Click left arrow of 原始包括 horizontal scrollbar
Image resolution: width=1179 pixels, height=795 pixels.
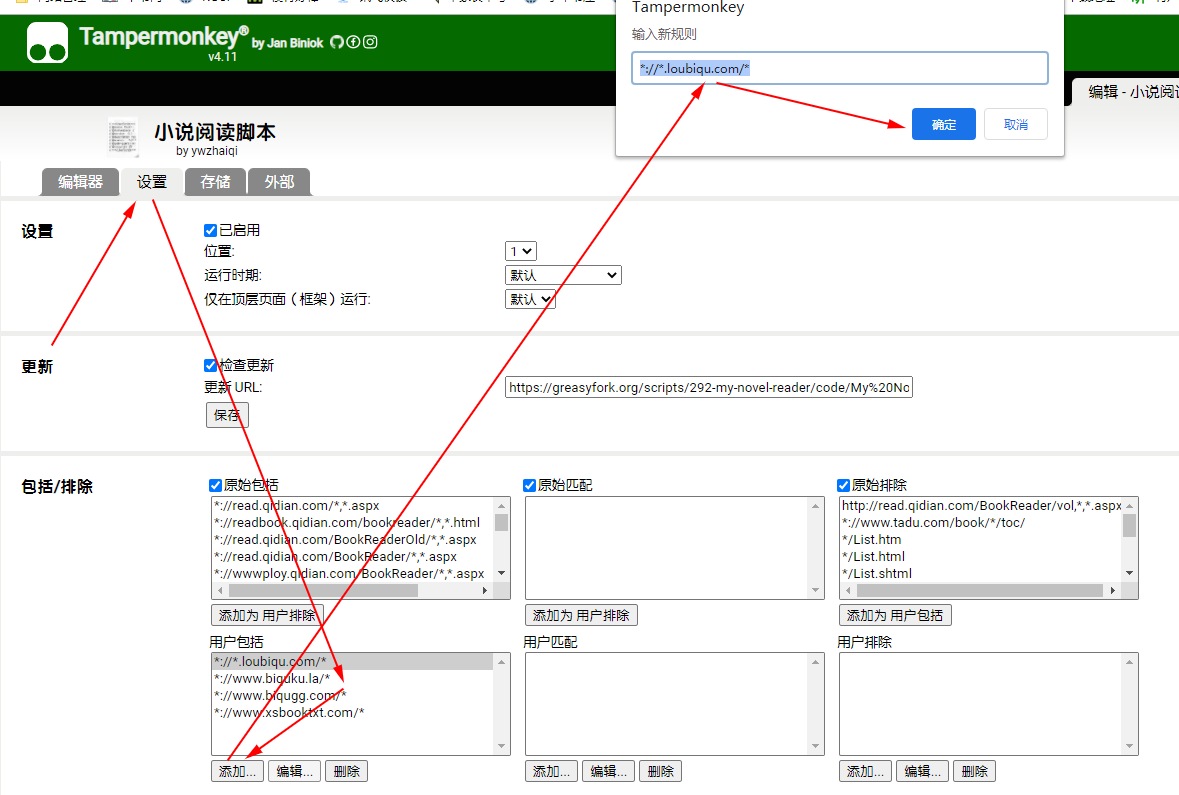coord(220,591)
